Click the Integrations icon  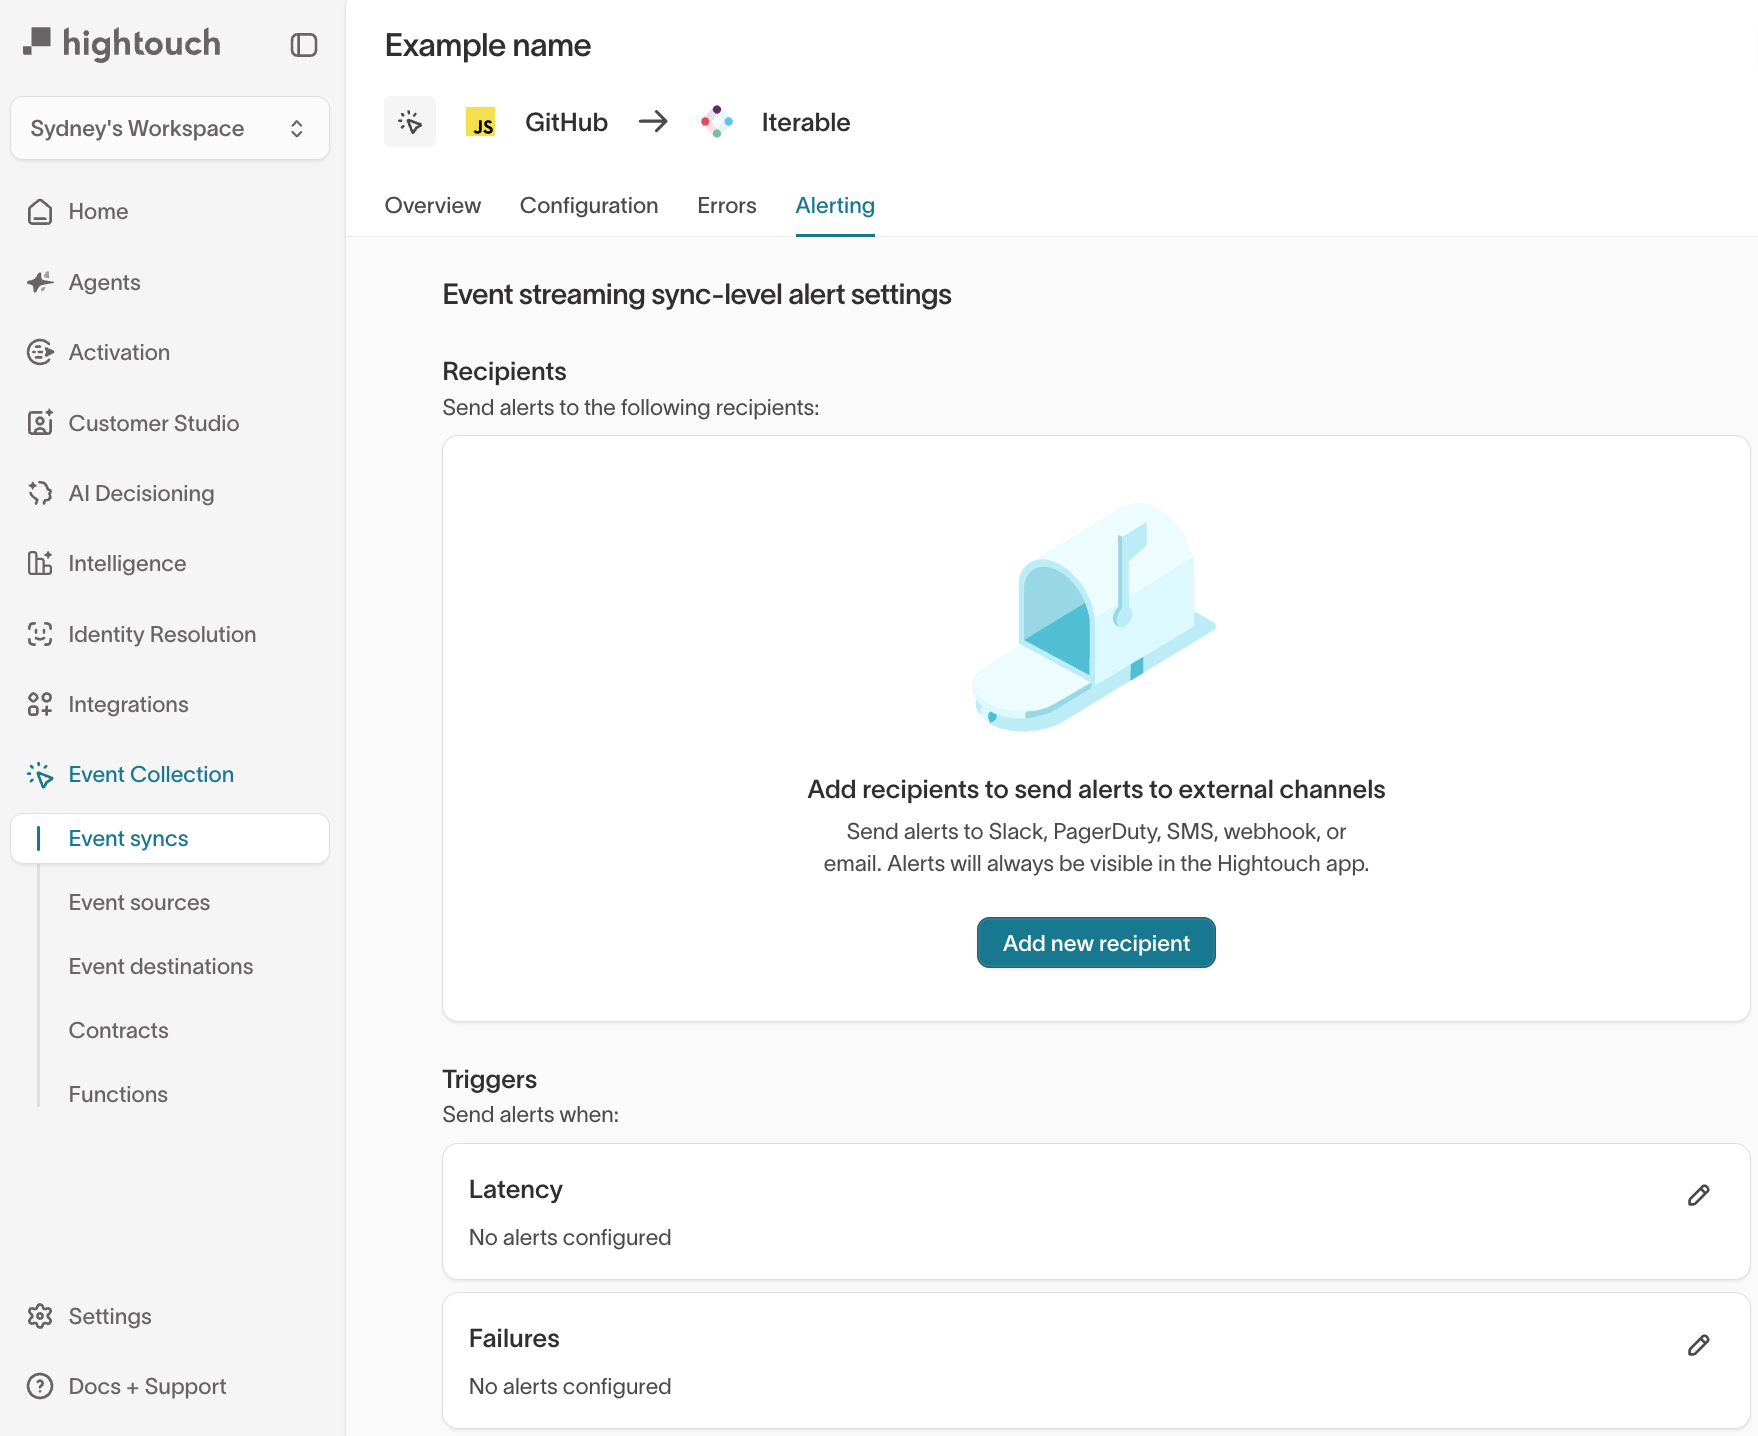pos(40,704)
